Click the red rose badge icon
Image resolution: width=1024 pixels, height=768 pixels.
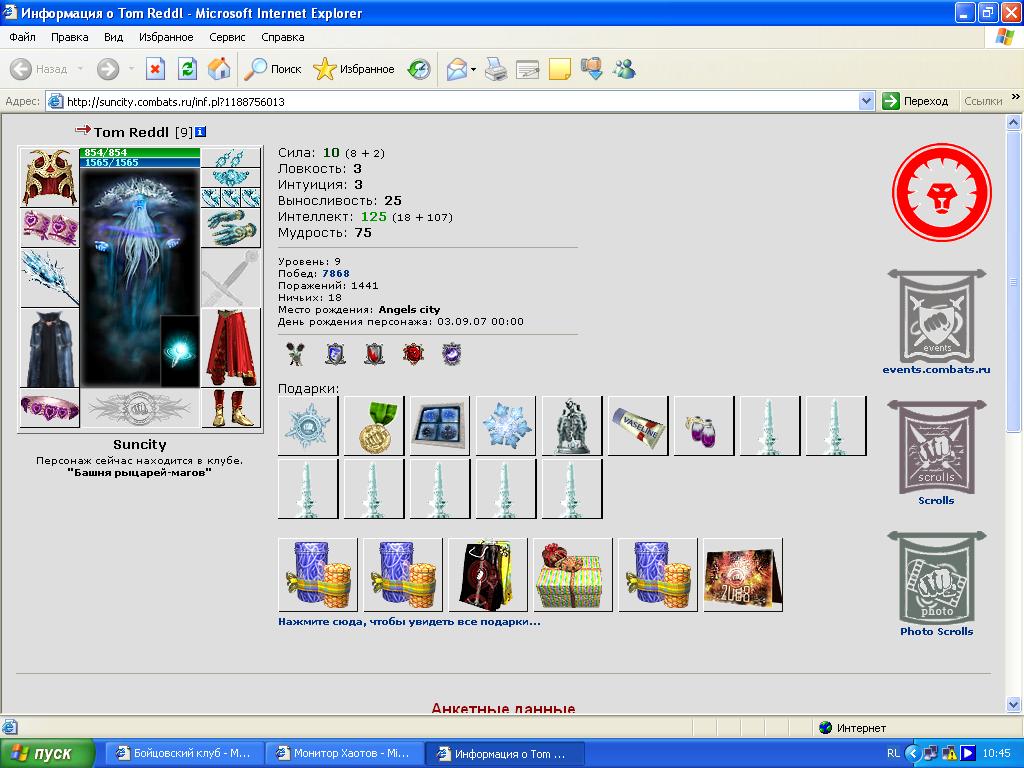[413, 354]
